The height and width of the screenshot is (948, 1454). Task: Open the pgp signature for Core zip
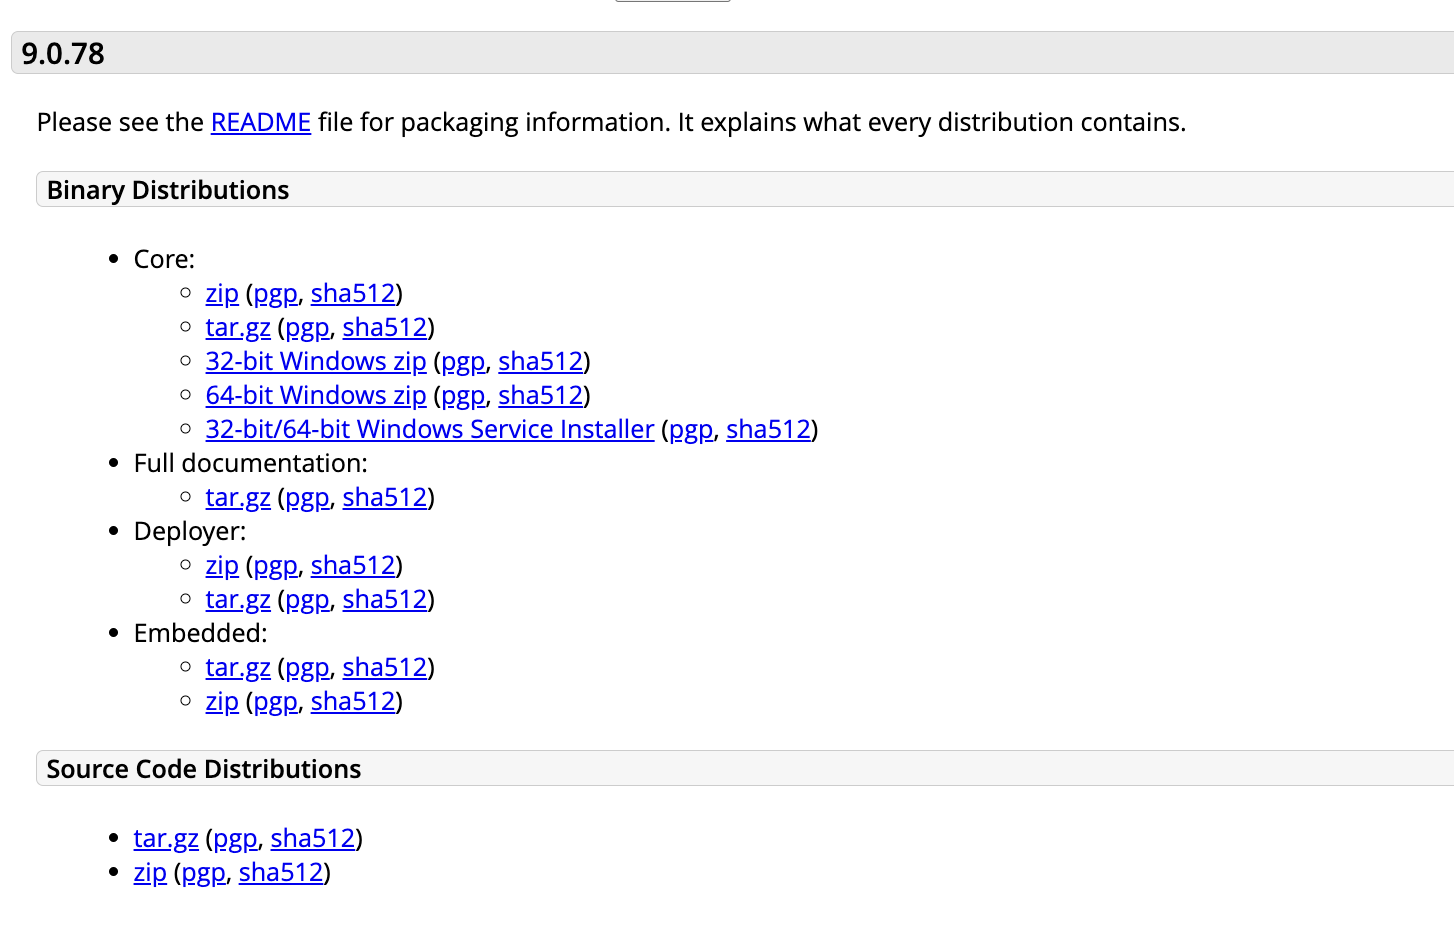[276, 293]
